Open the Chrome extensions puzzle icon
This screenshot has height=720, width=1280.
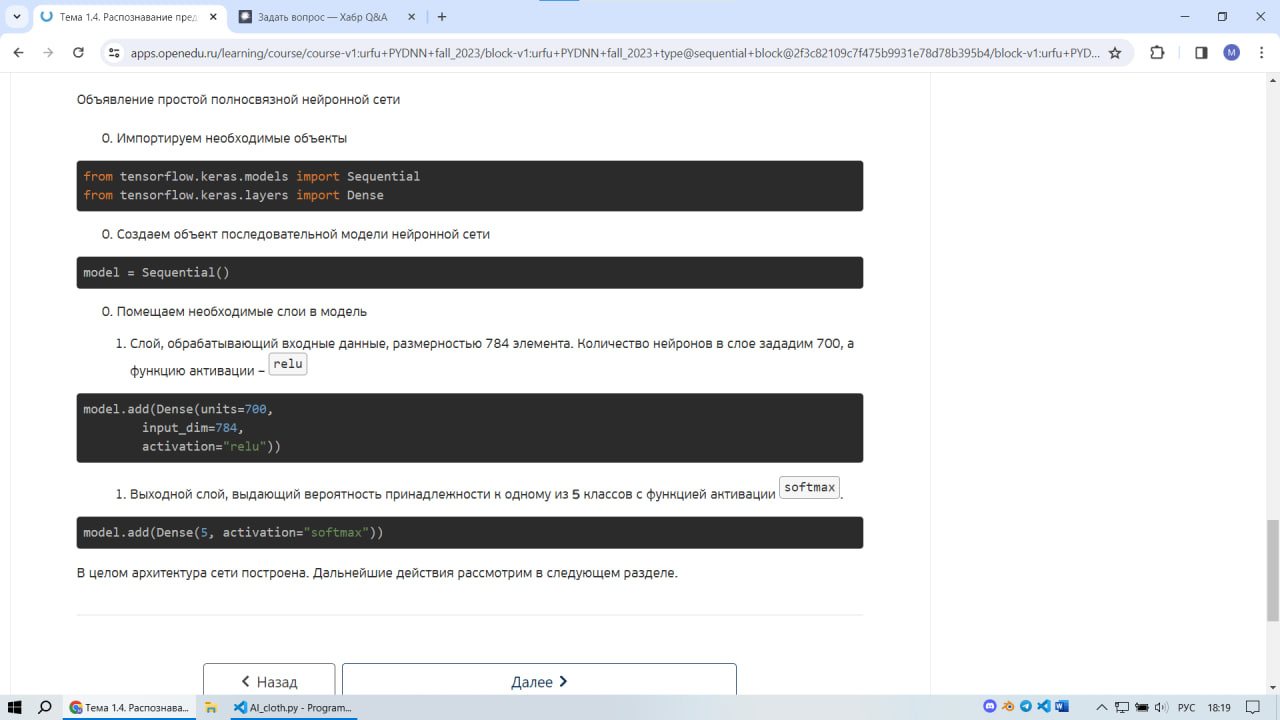1157,53
